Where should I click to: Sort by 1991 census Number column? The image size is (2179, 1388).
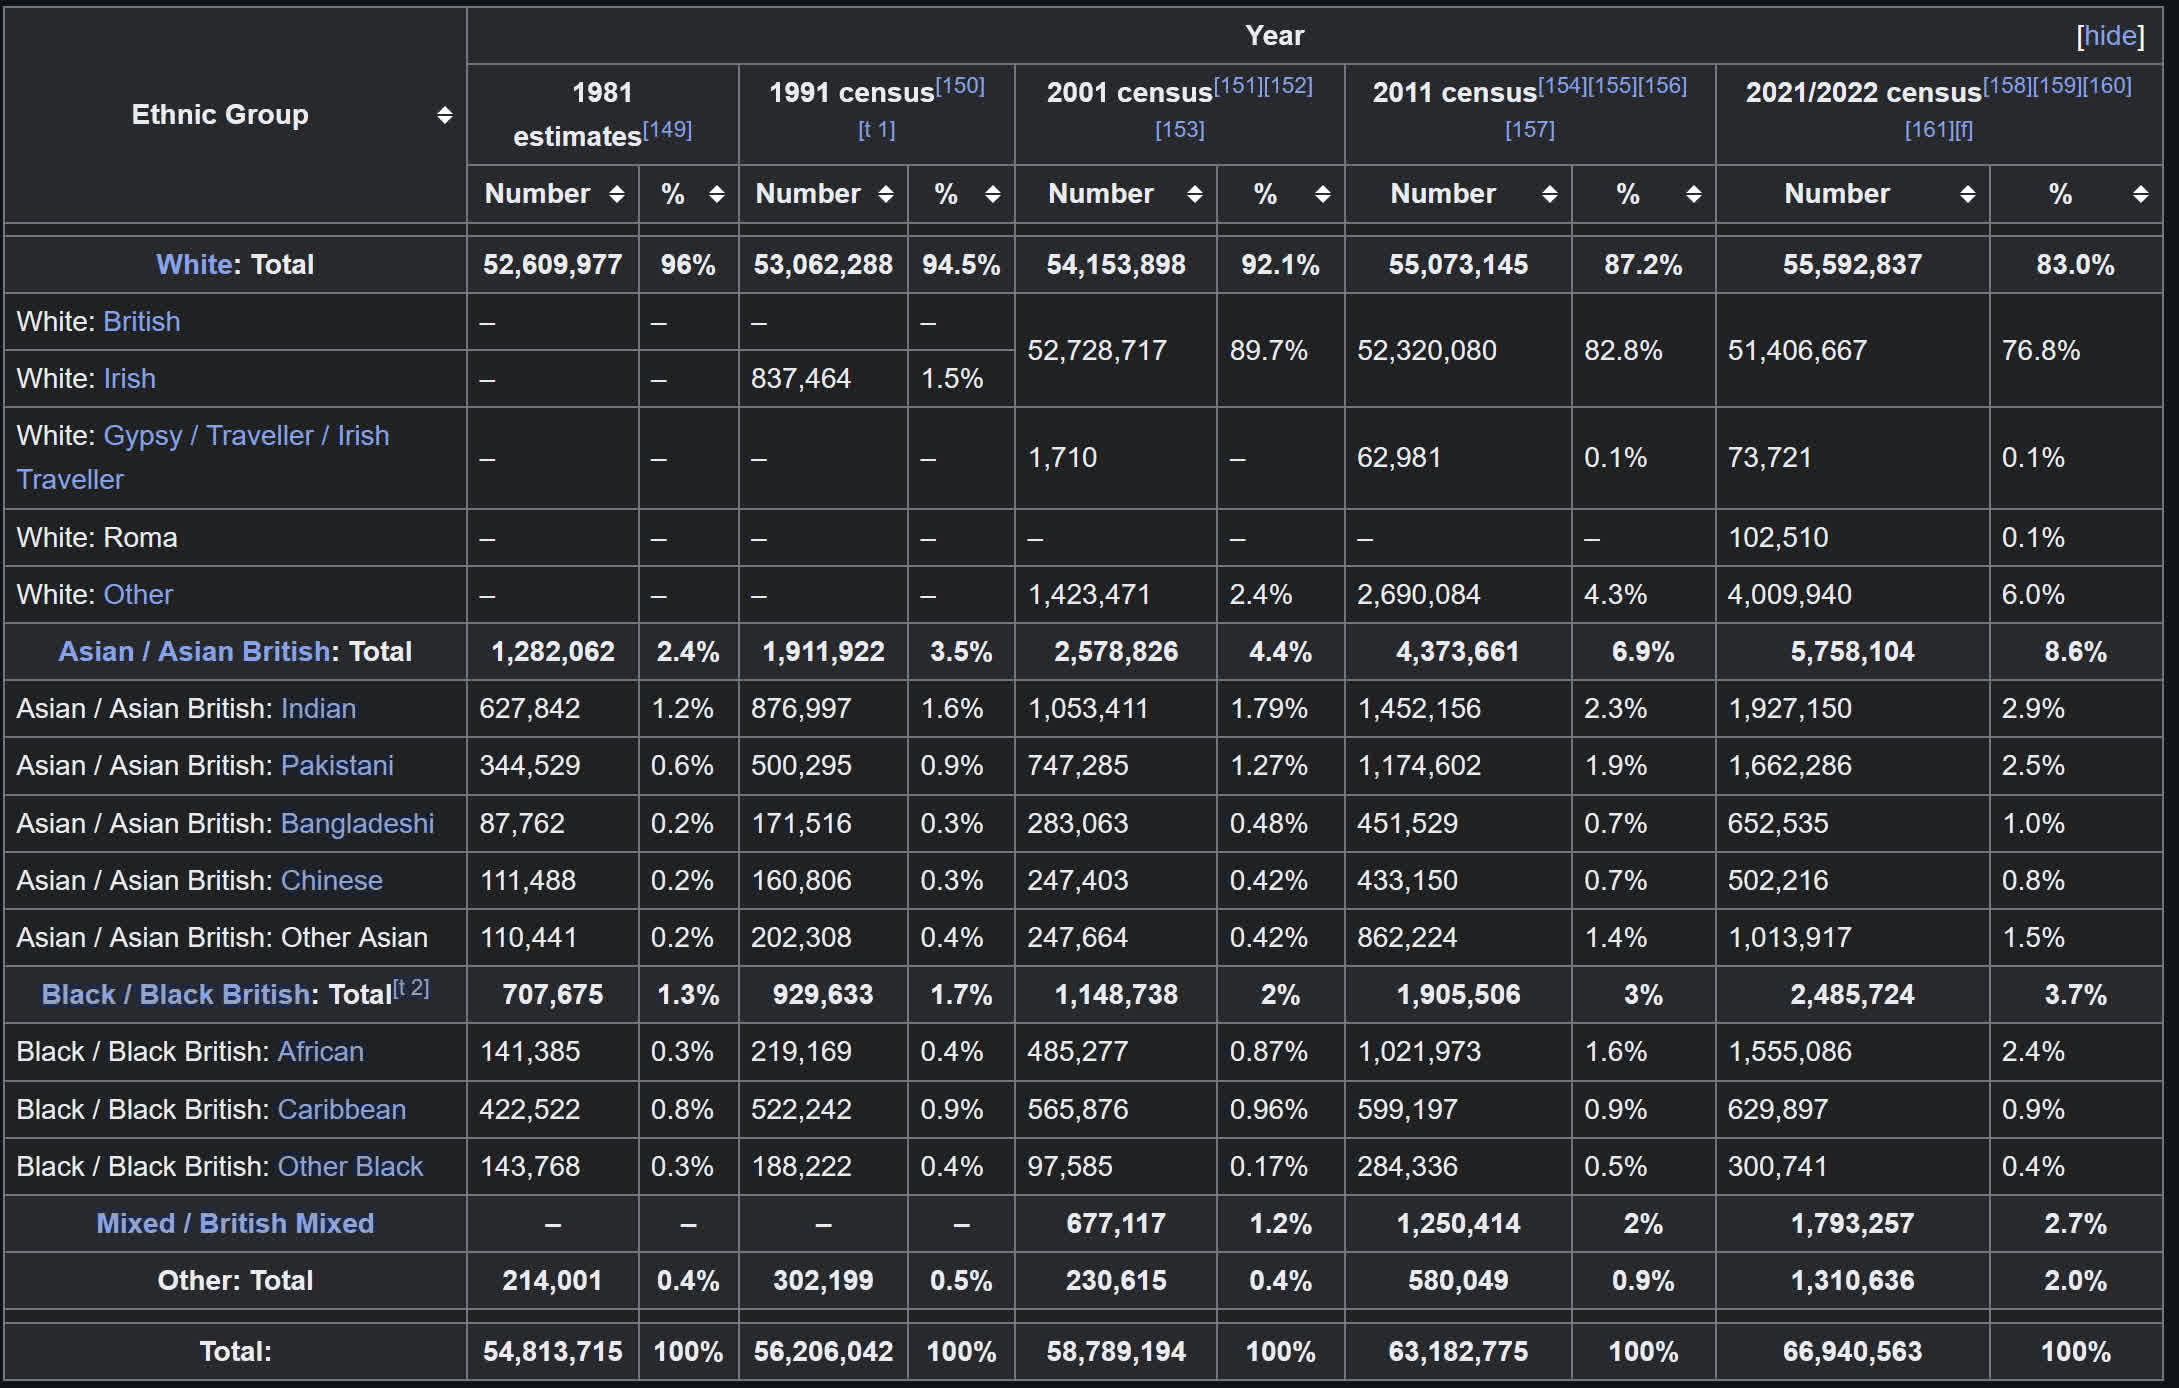886,194
